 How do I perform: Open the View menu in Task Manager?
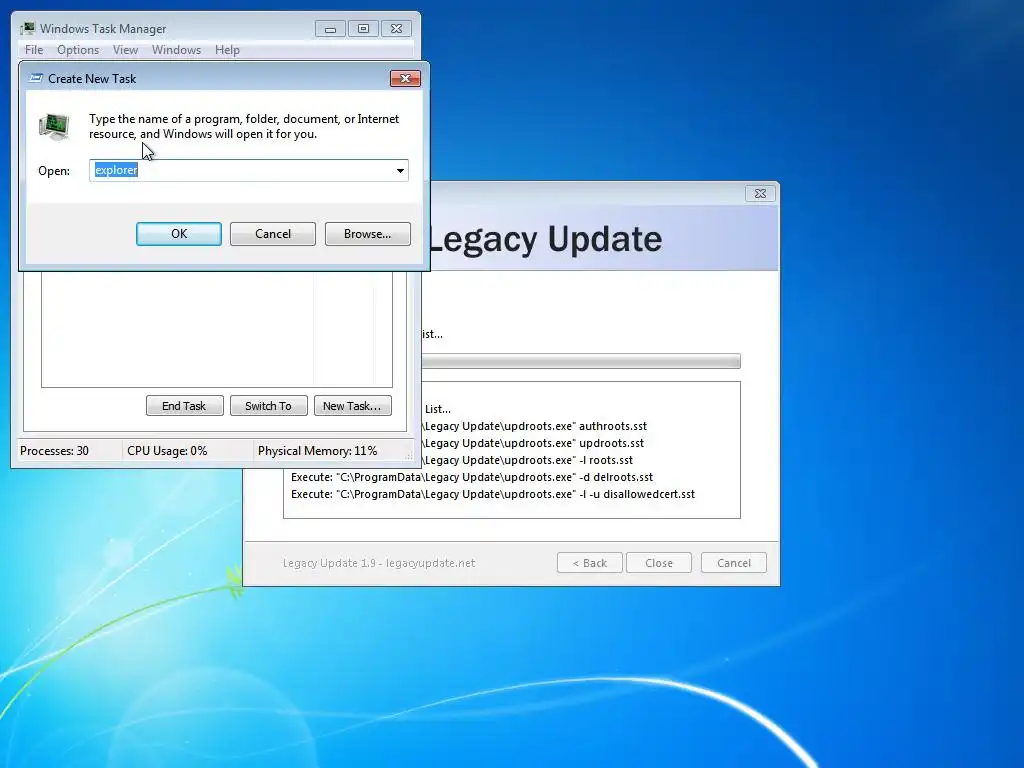pyautogui.click(x=125, y=50)
